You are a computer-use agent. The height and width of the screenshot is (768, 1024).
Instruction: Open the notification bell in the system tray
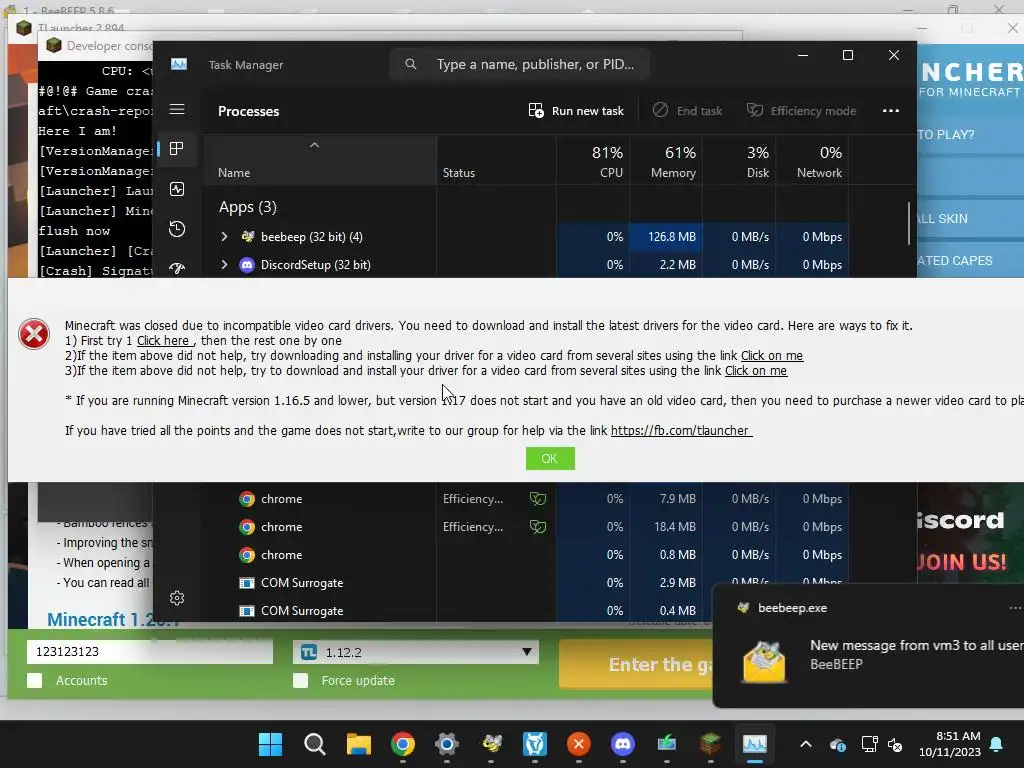[997, 744]
